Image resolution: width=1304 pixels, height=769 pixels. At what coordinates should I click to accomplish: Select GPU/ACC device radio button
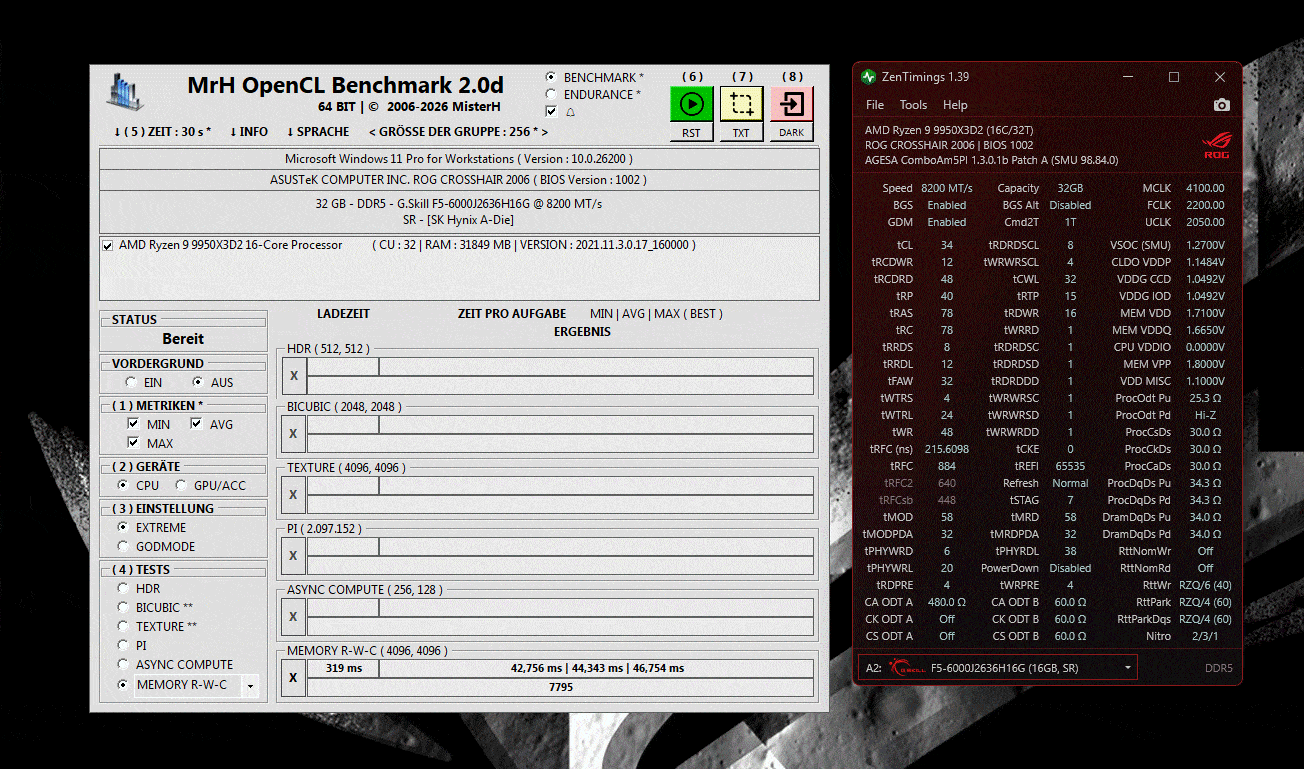click(181, 485)
